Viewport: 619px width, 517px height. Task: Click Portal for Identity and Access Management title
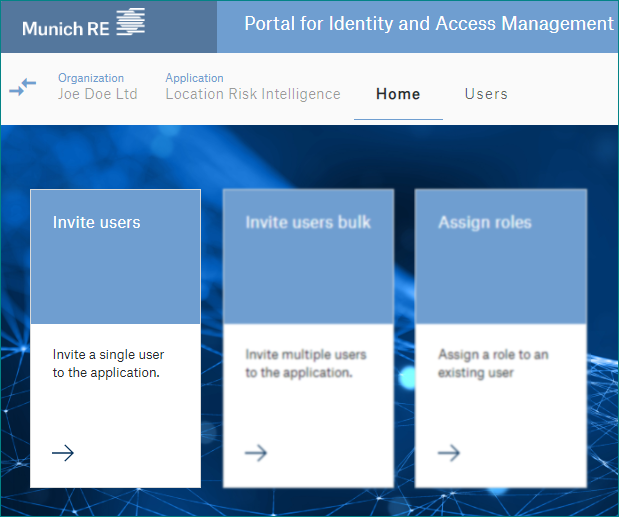pyautogui.click(x=429, y=23)
